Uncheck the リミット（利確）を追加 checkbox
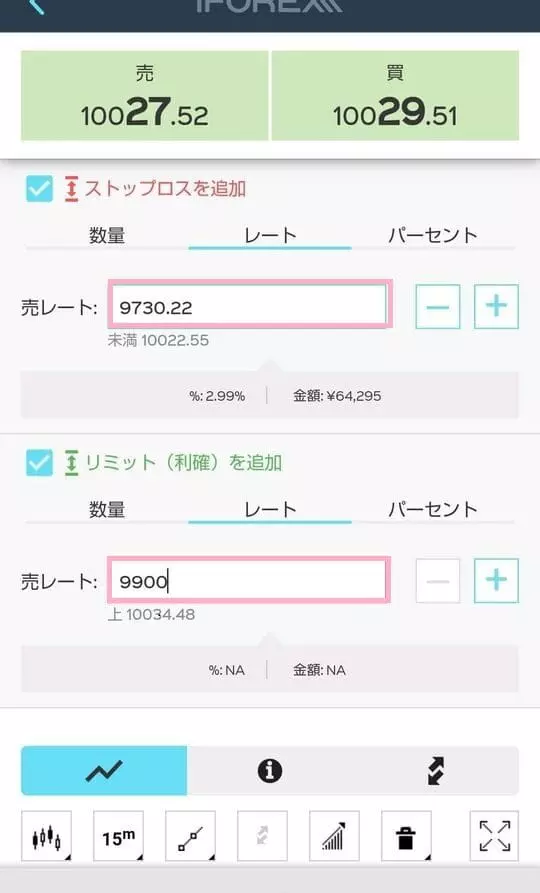The image size is (540, 893). (39, 462)
